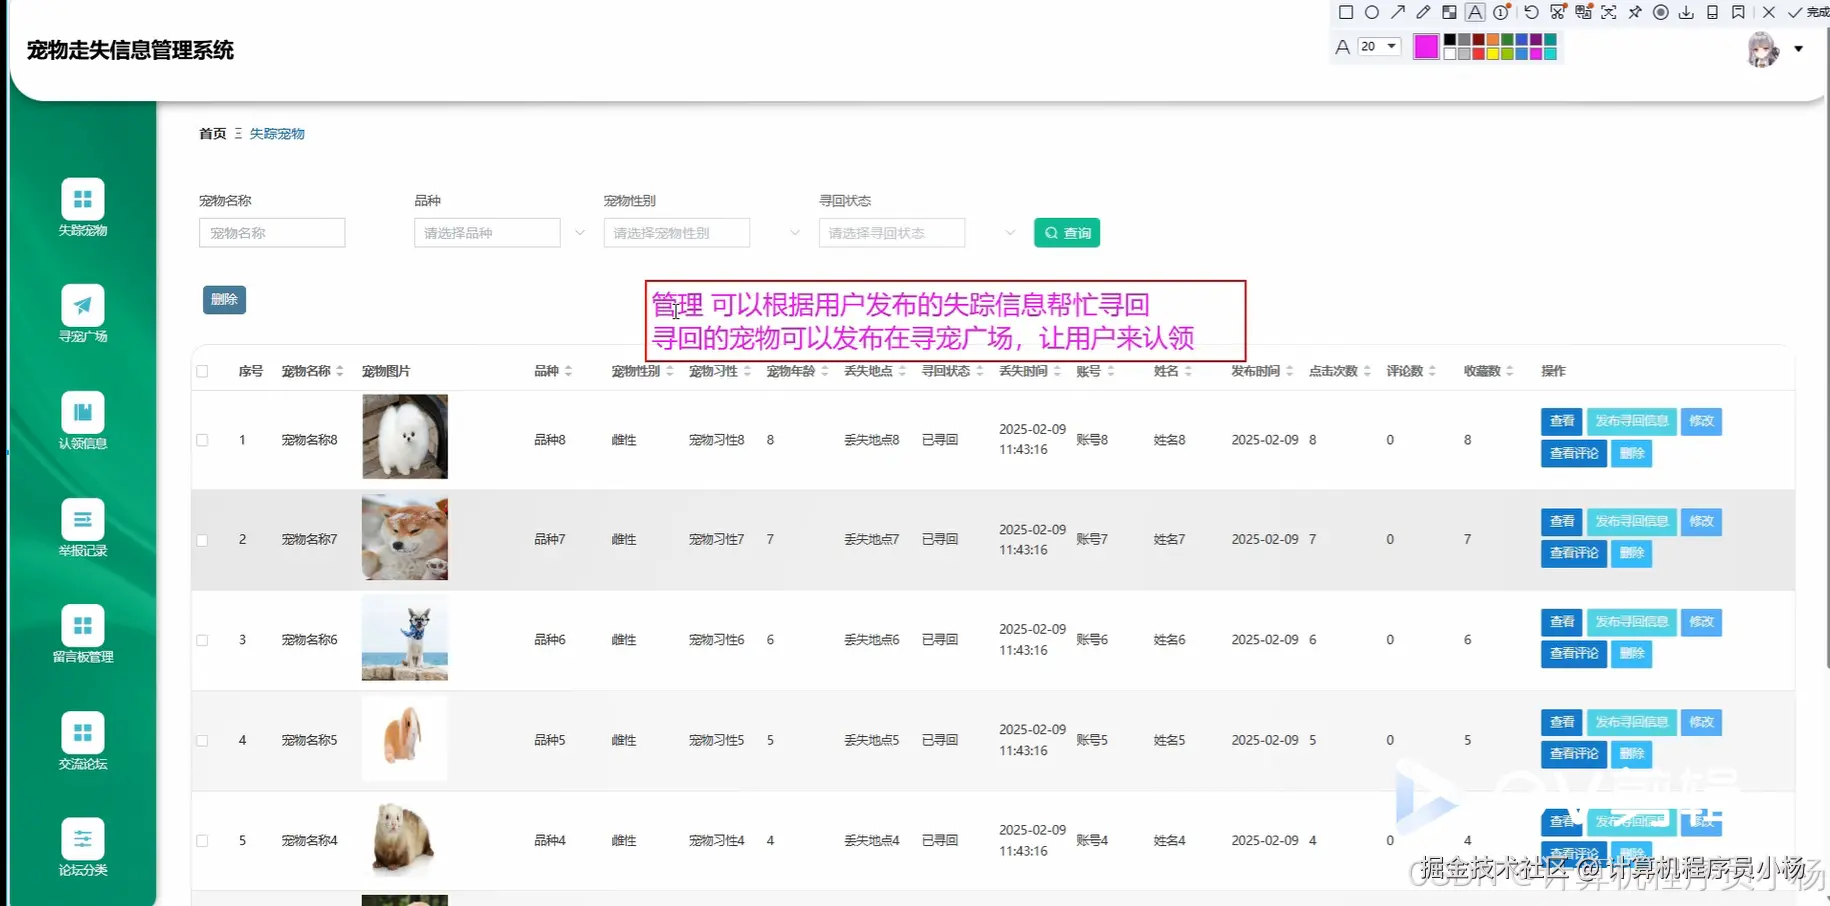The width and height of the screenshot is (1830, 906).
Task: Open 寻宠广场 in the sidebar
Action: [x=82, y=313]
